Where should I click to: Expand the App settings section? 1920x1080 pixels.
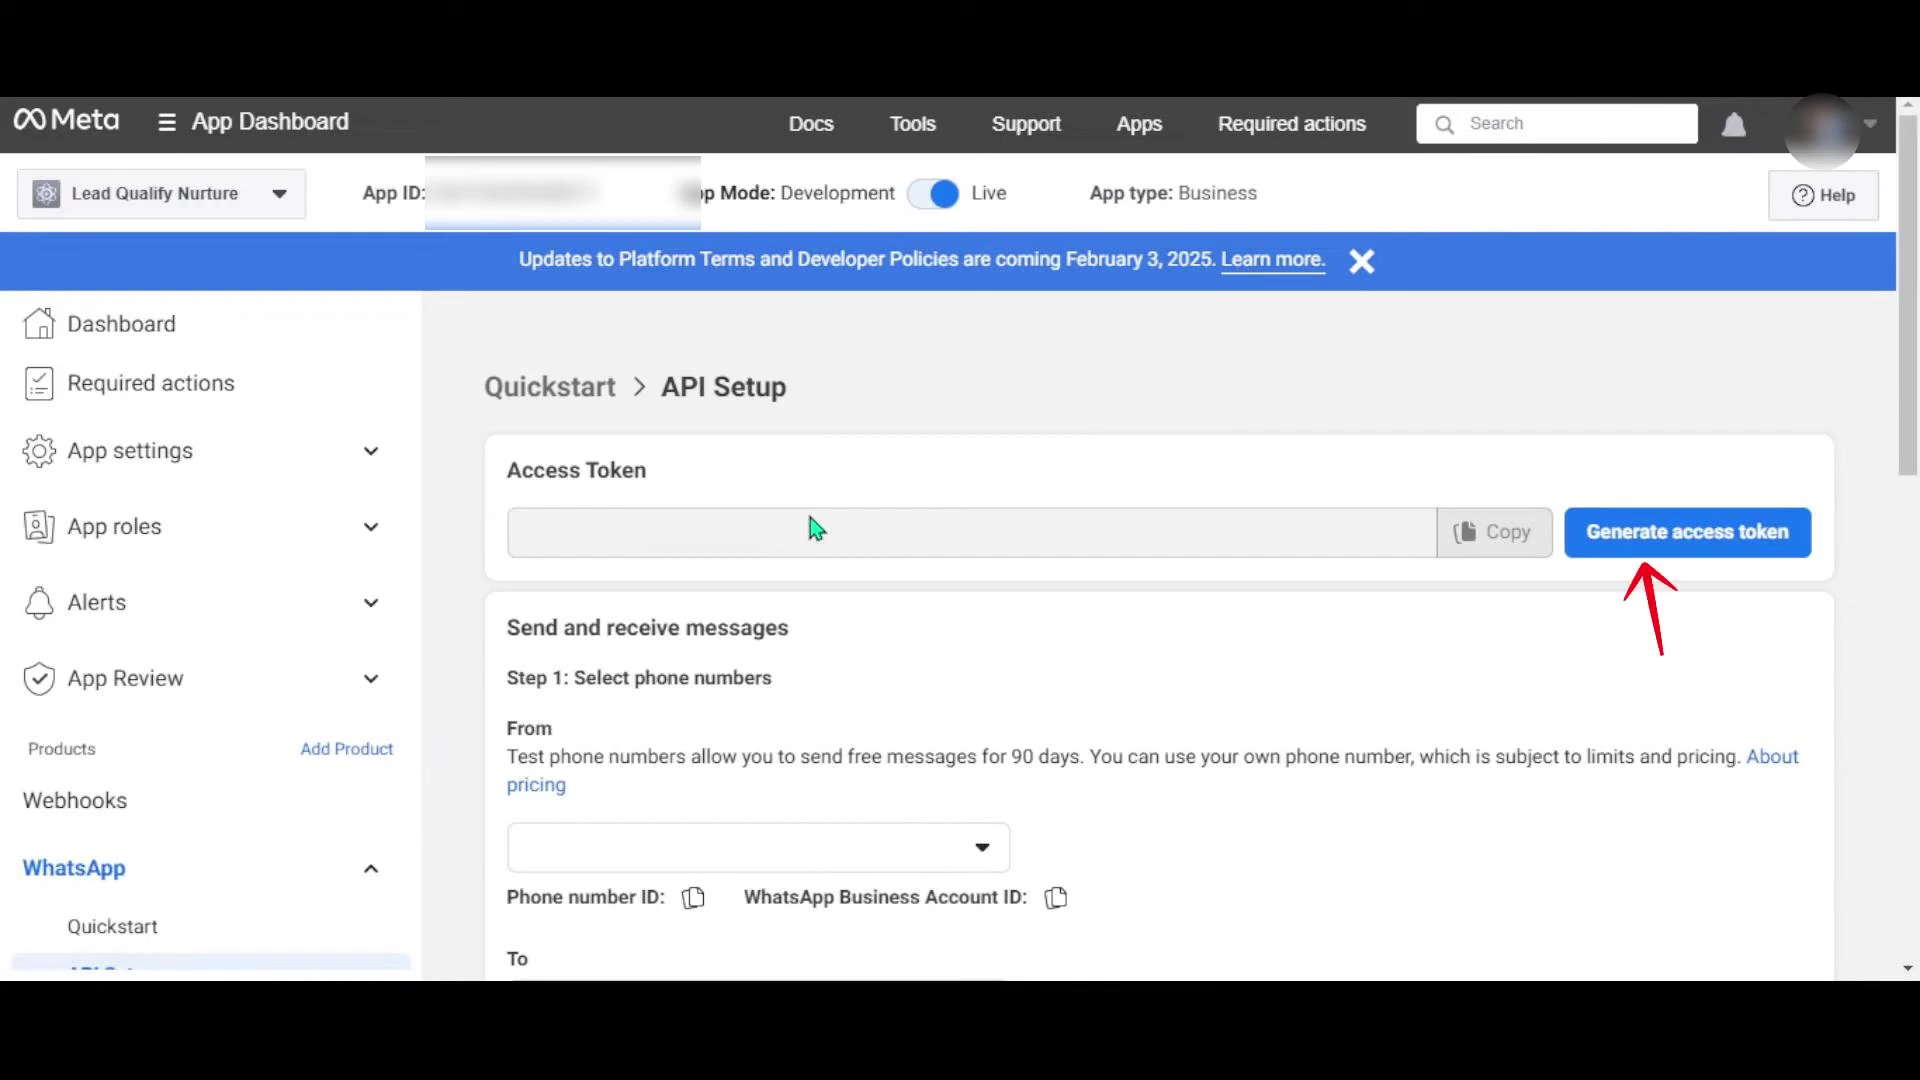[371, 451]
